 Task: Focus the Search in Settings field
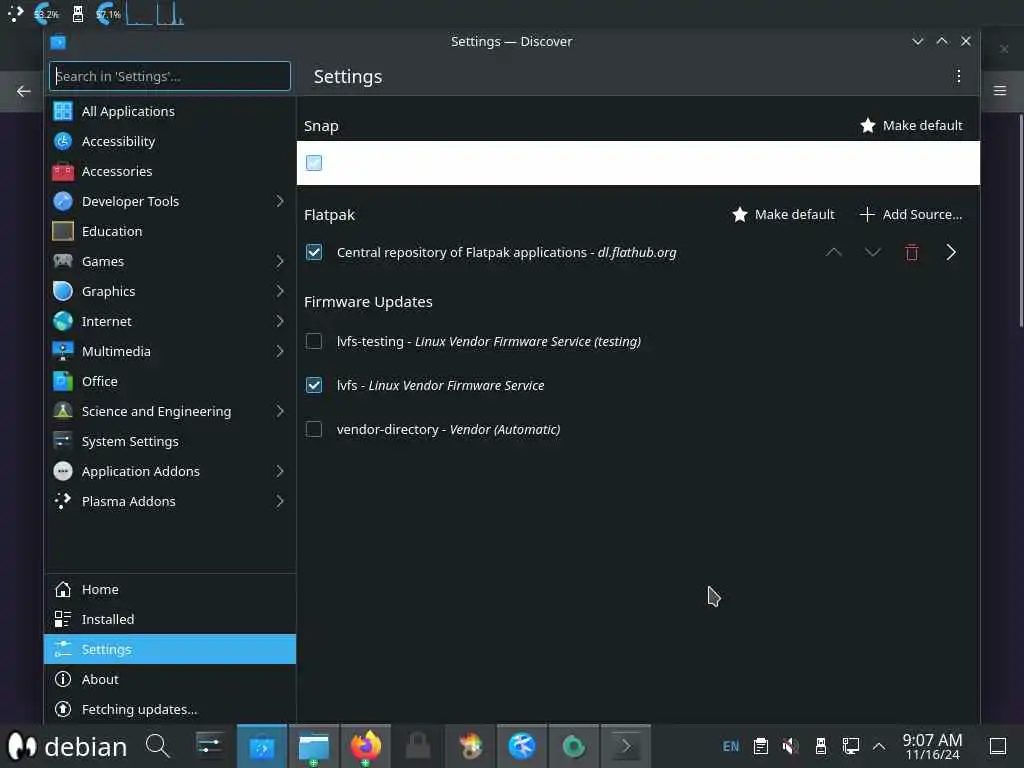(x=170, y=76)
